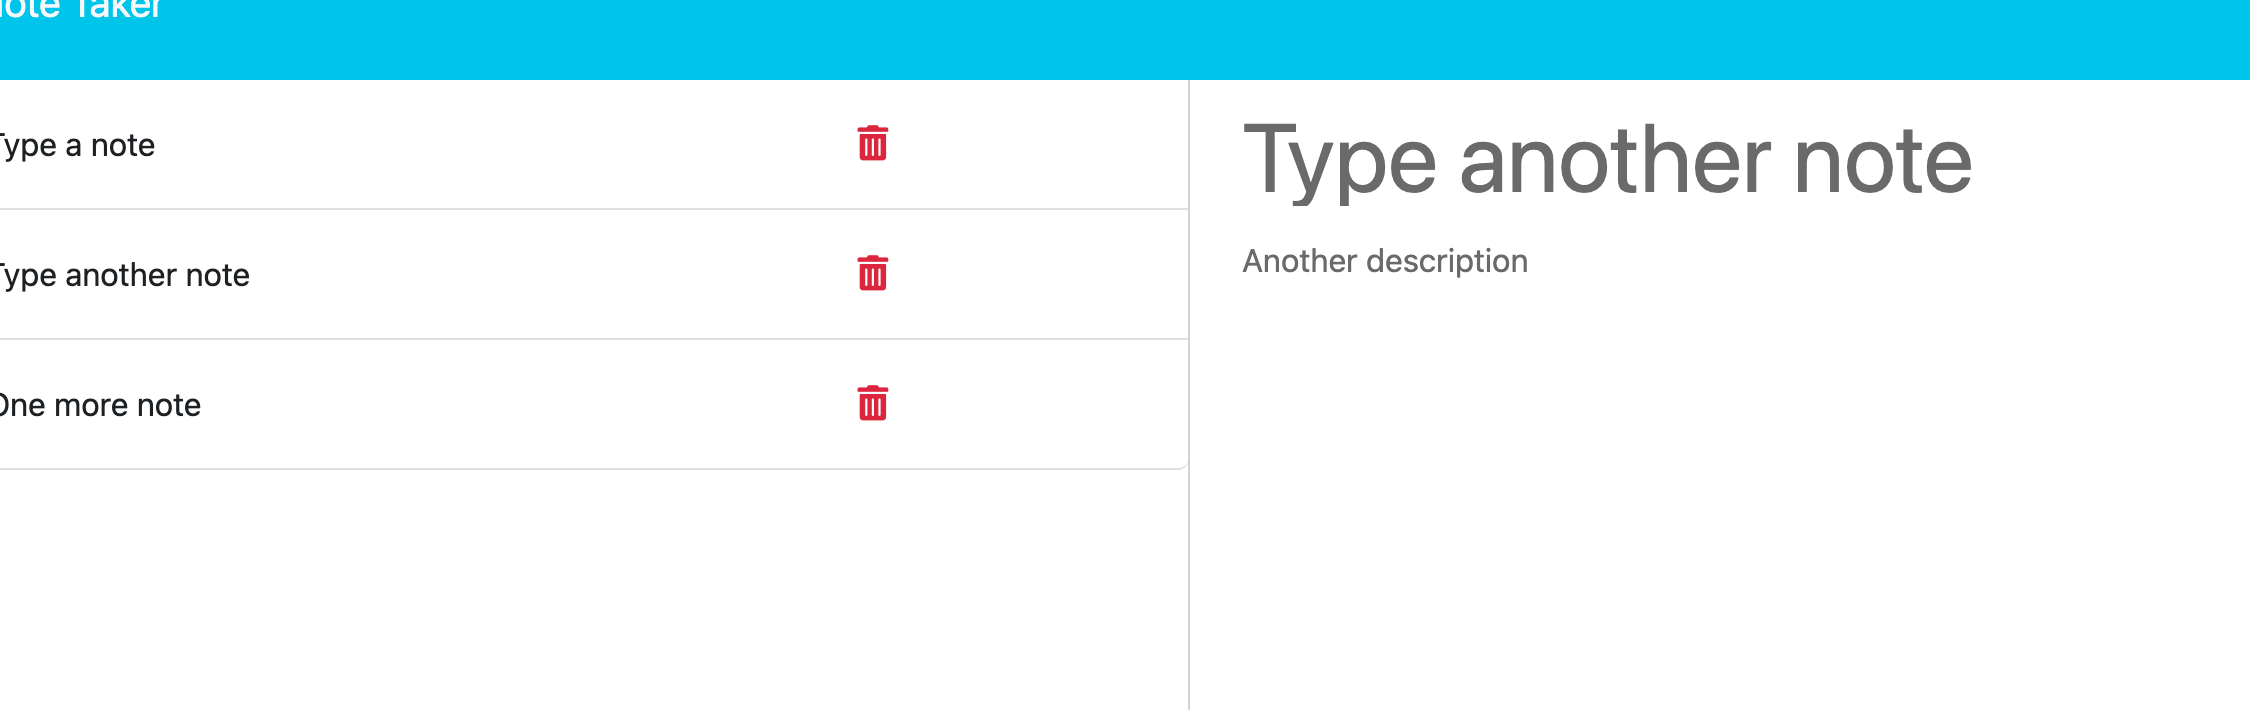Image resolution: width=2250 pixels, height=710 pixels.
Task: Click the red trash can beside the middle note
Action: [x=872, y=272]
